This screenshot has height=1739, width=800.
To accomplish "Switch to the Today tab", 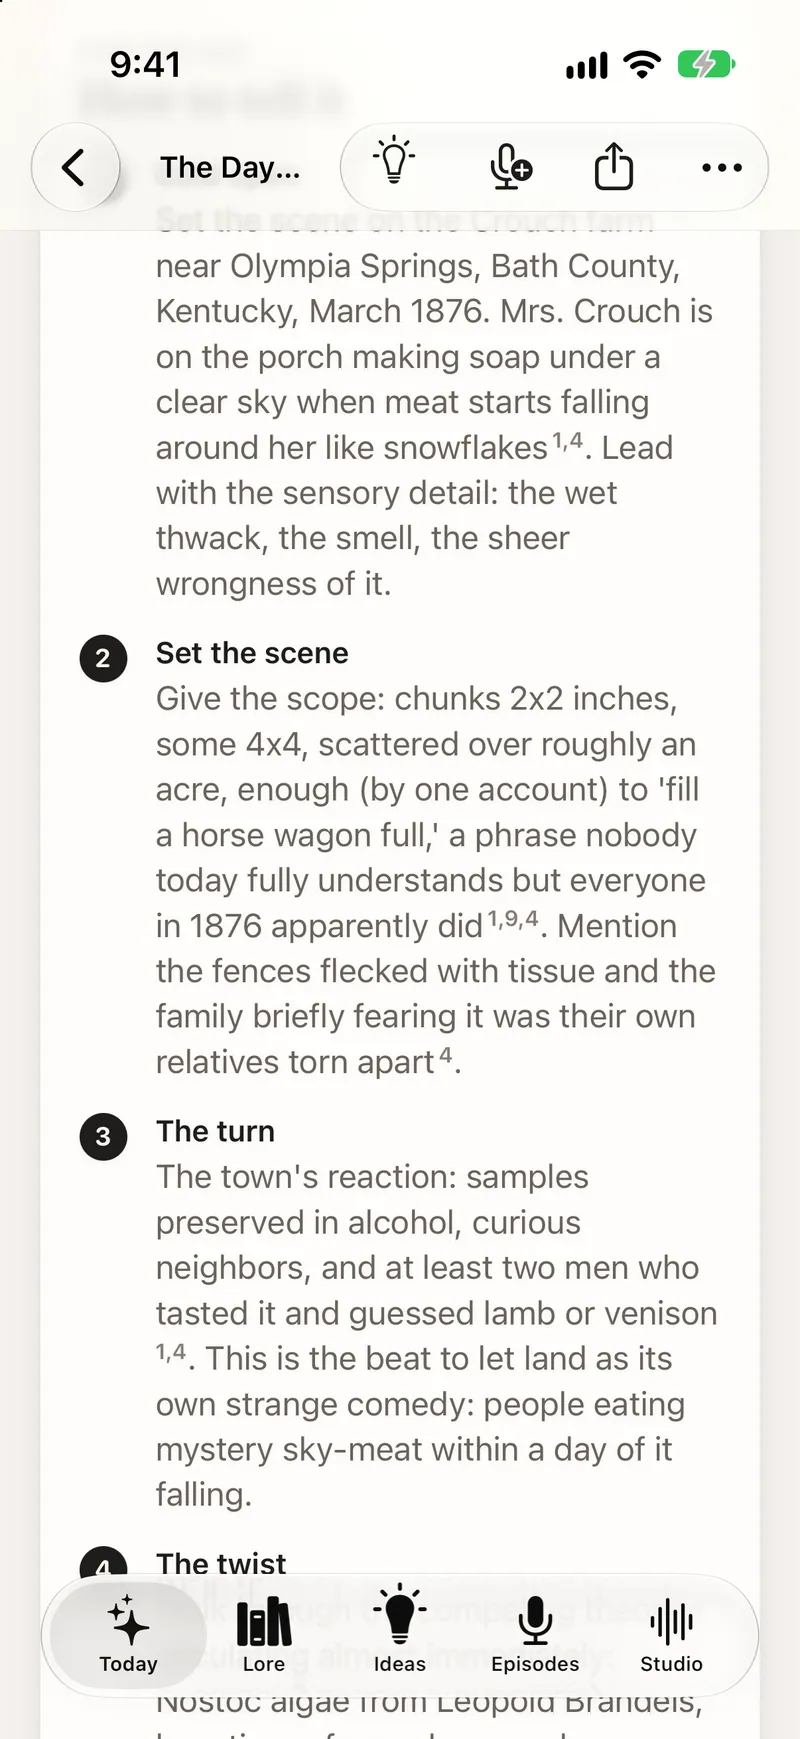I will coord(128,1635).
